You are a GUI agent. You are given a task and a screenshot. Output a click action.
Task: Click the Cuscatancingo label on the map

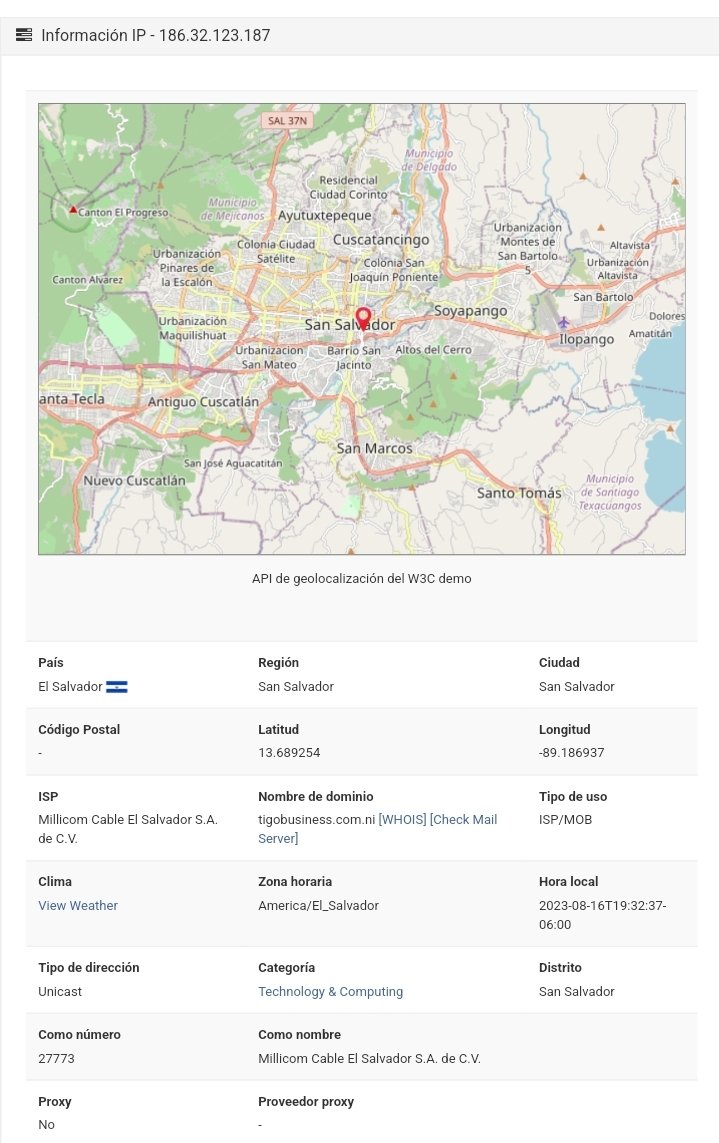pos(381,240)
